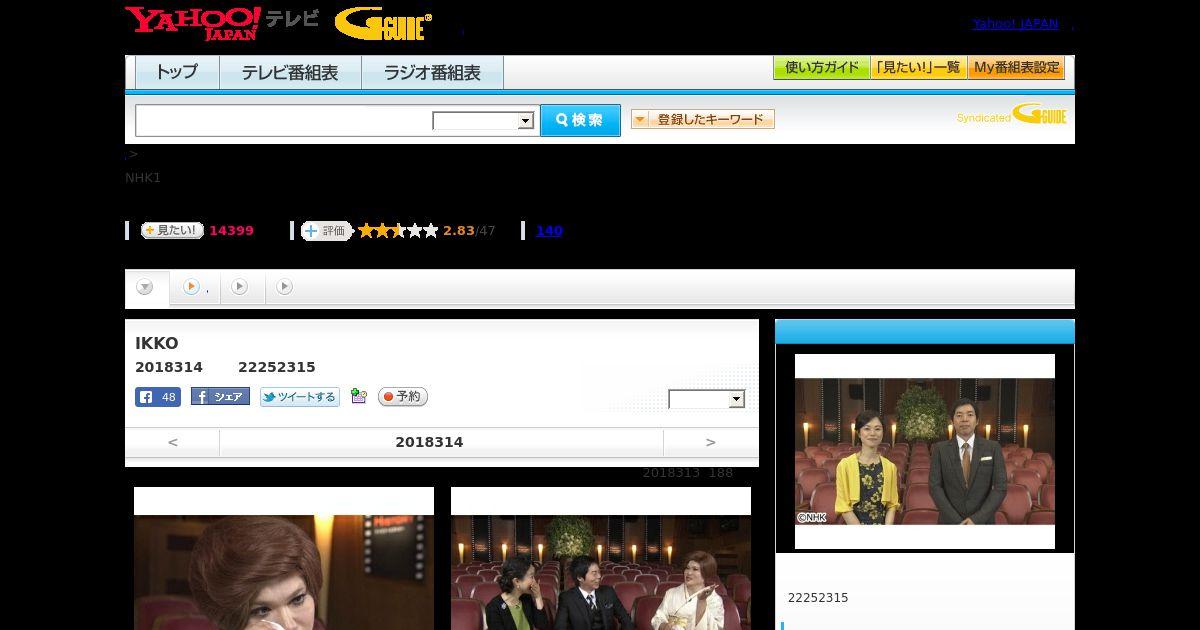
Task: Click the add-to-calendar icon
Action: (359, 397)
